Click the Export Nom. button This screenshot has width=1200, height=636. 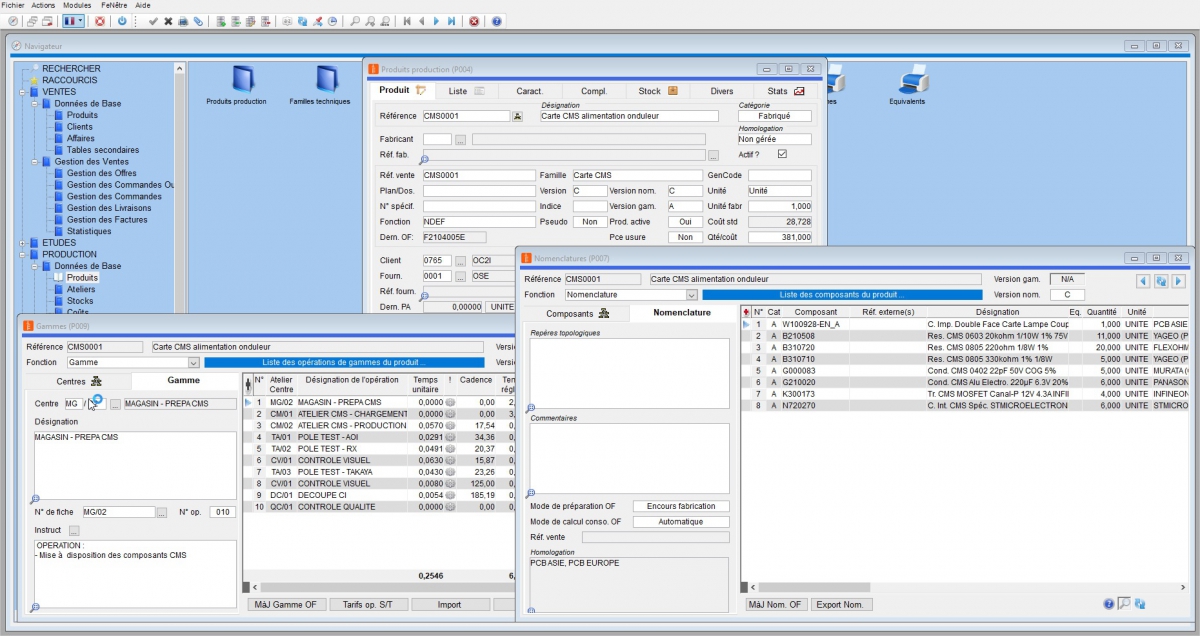841,604
